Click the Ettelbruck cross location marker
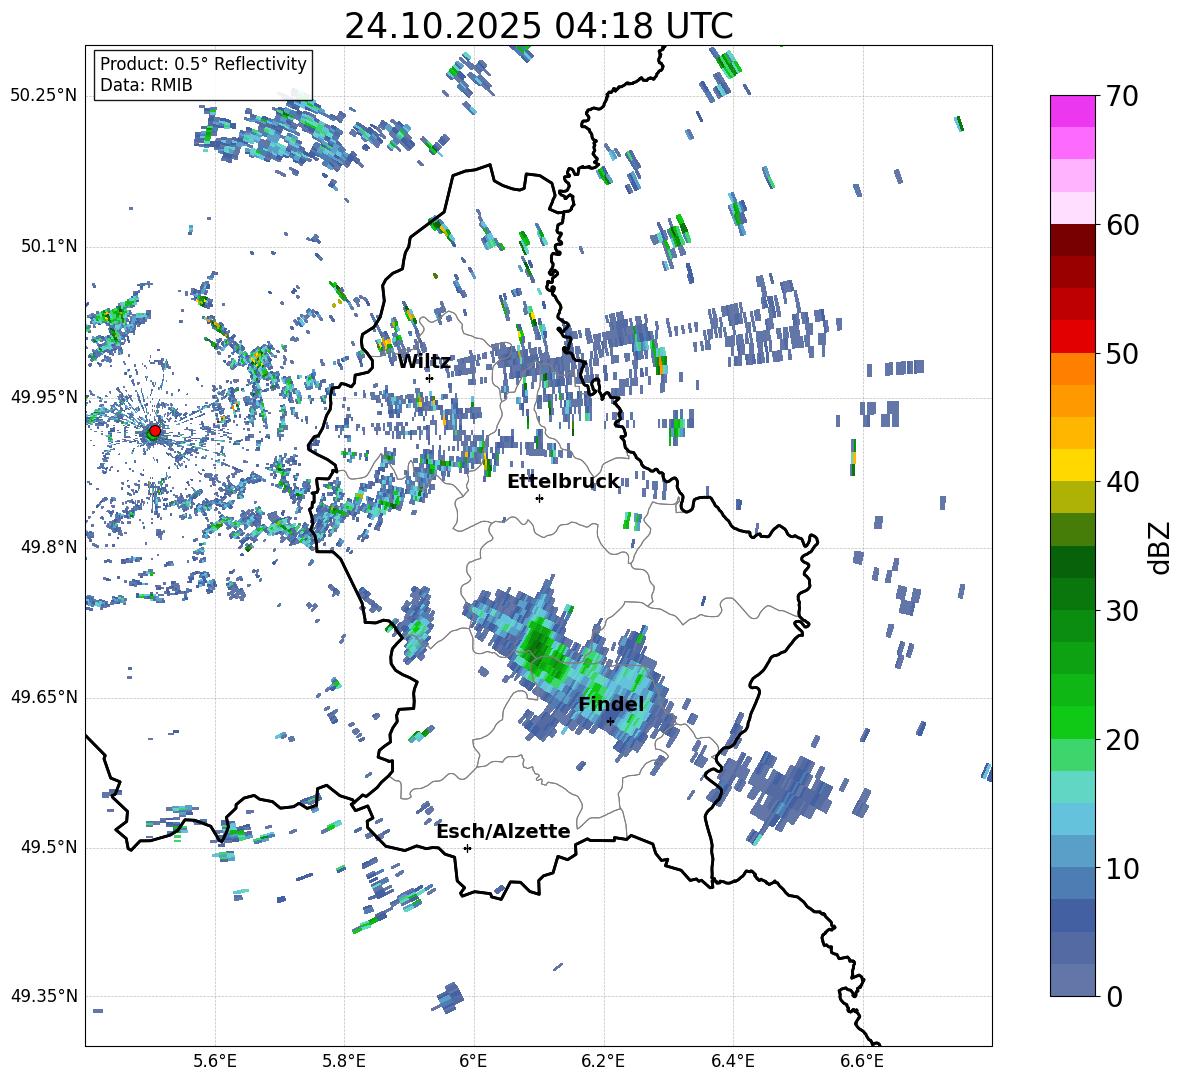Viewport: 1184px width, 1081px height. coord(539,498)
